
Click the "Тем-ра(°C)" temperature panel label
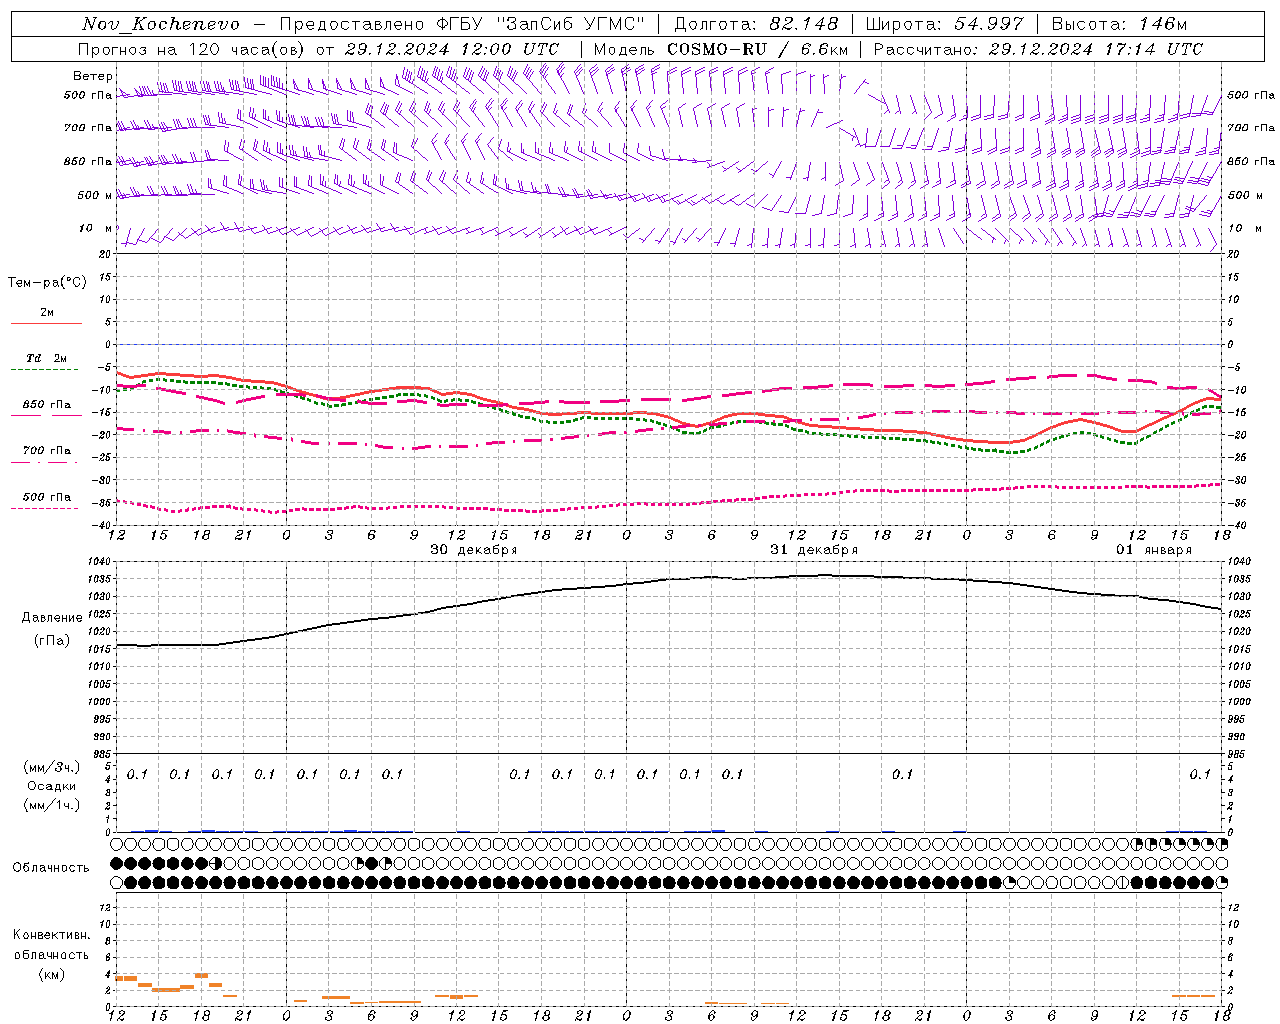[47, 282]
